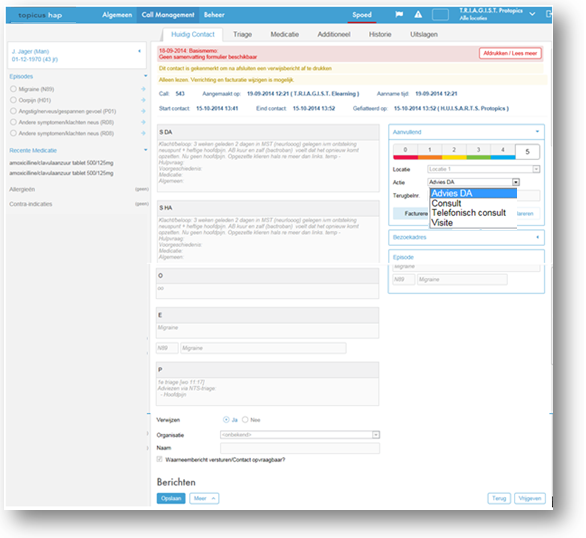
Task: Click the N89 ICPC code field under E
Action: coord(167,348)
